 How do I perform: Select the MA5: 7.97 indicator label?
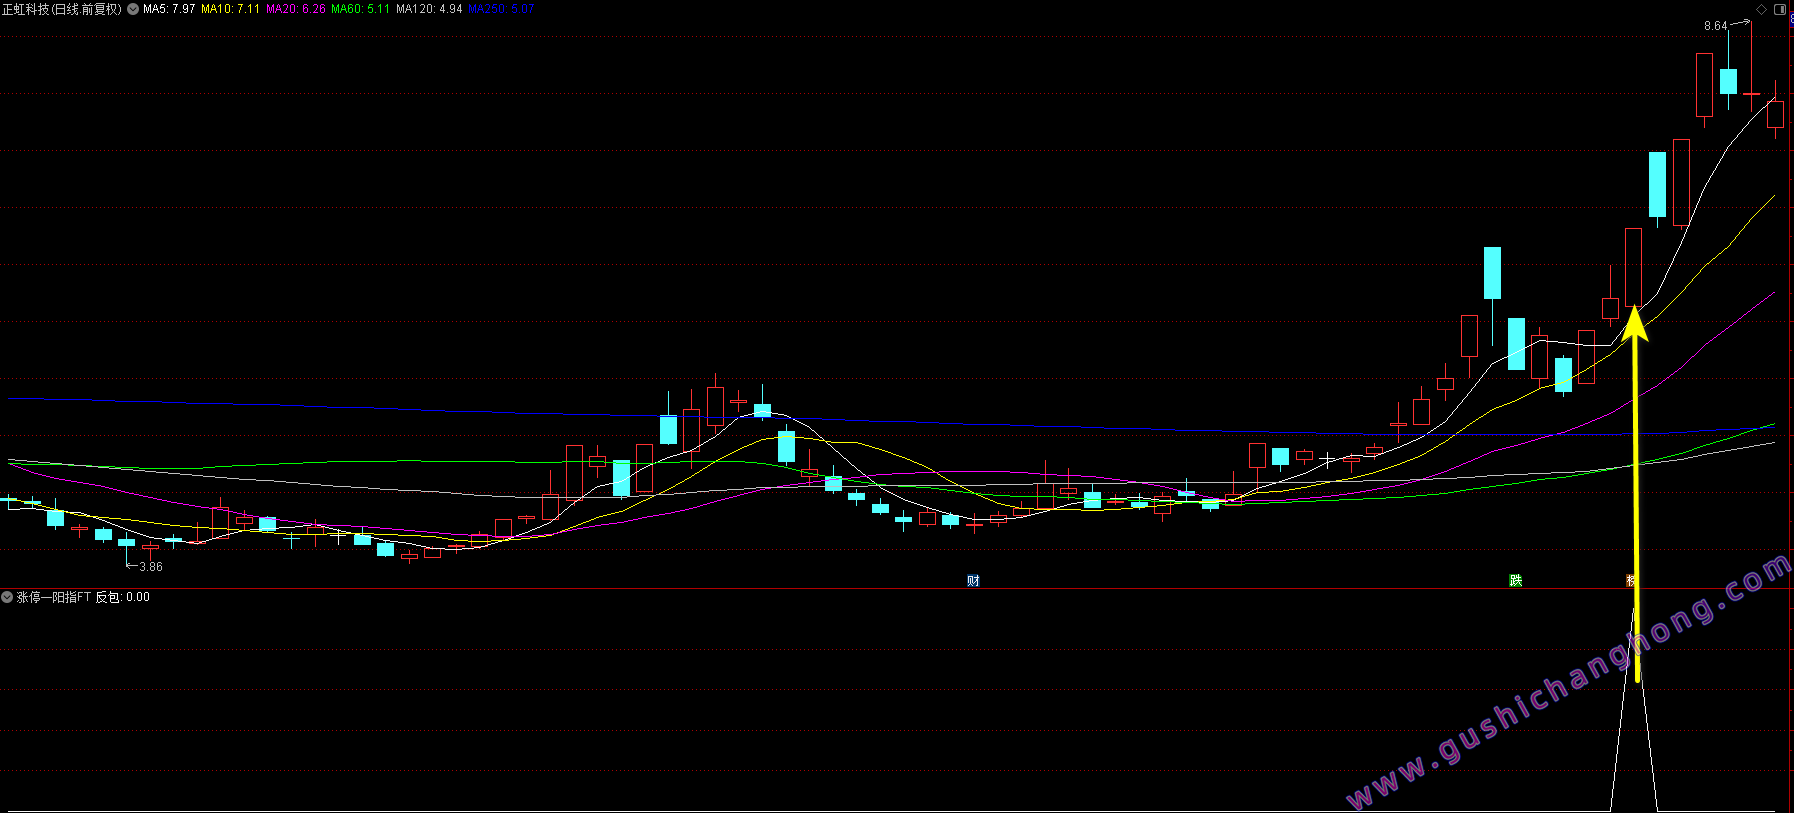(169, 9)
